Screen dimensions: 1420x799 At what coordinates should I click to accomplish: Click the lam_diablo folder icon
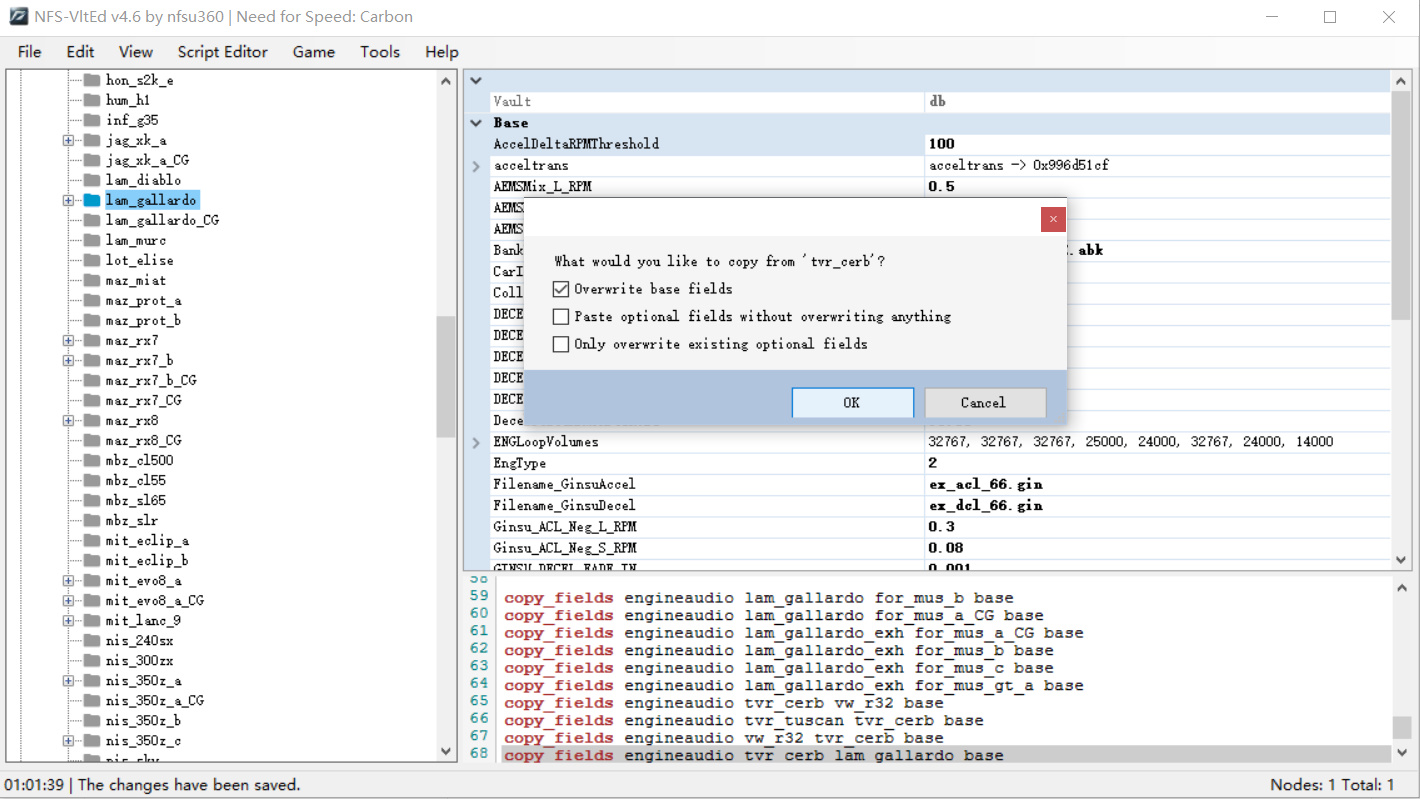92,180
